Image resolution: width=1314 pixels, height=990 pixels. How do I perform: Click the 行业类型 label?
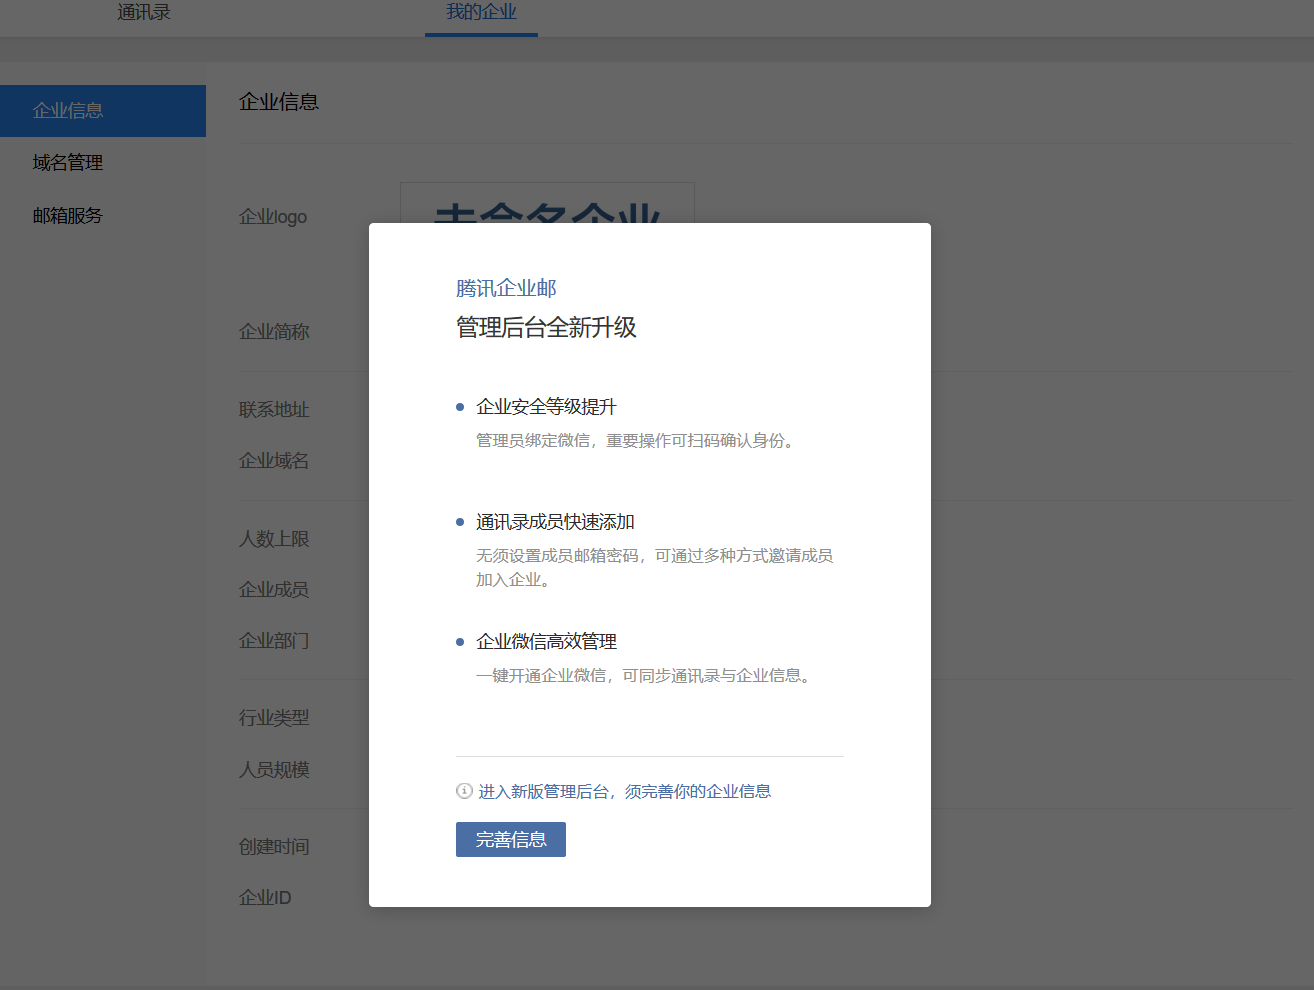[x=274, y=718]
